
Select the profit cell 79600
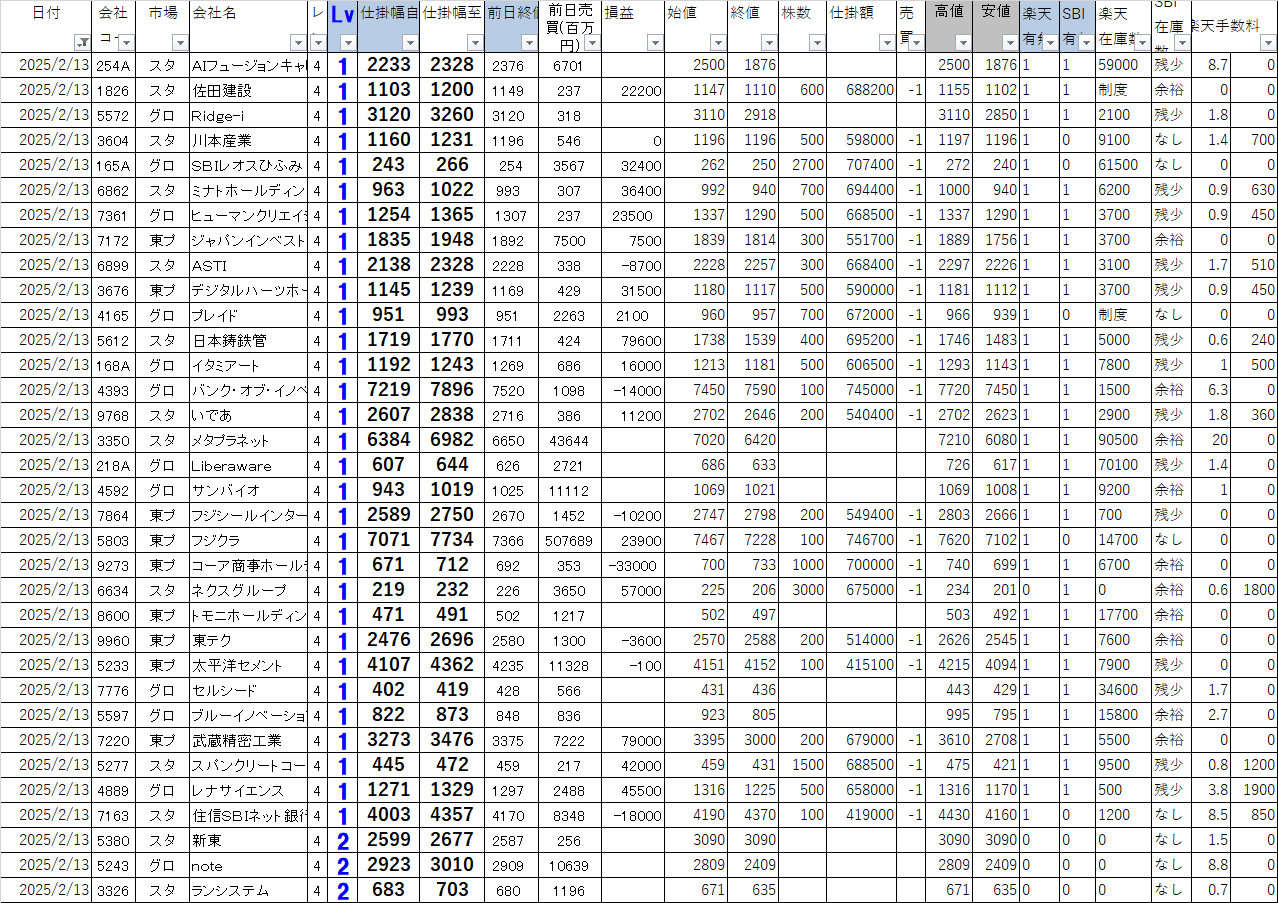(x=633, y=340)
